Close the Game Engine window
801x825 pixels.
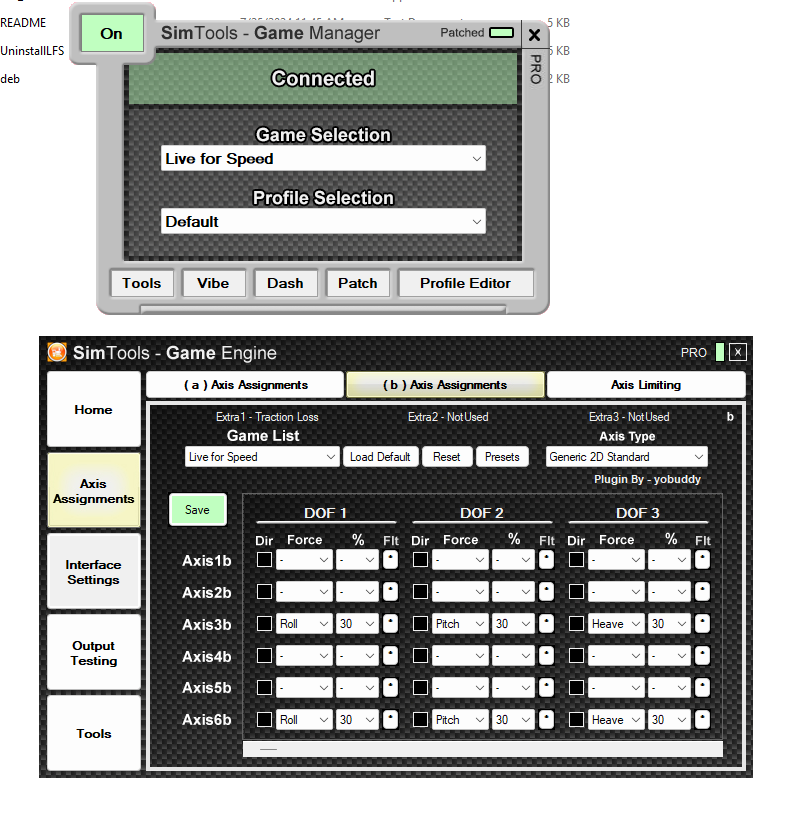pyautogui.click(x=738, y=353)
